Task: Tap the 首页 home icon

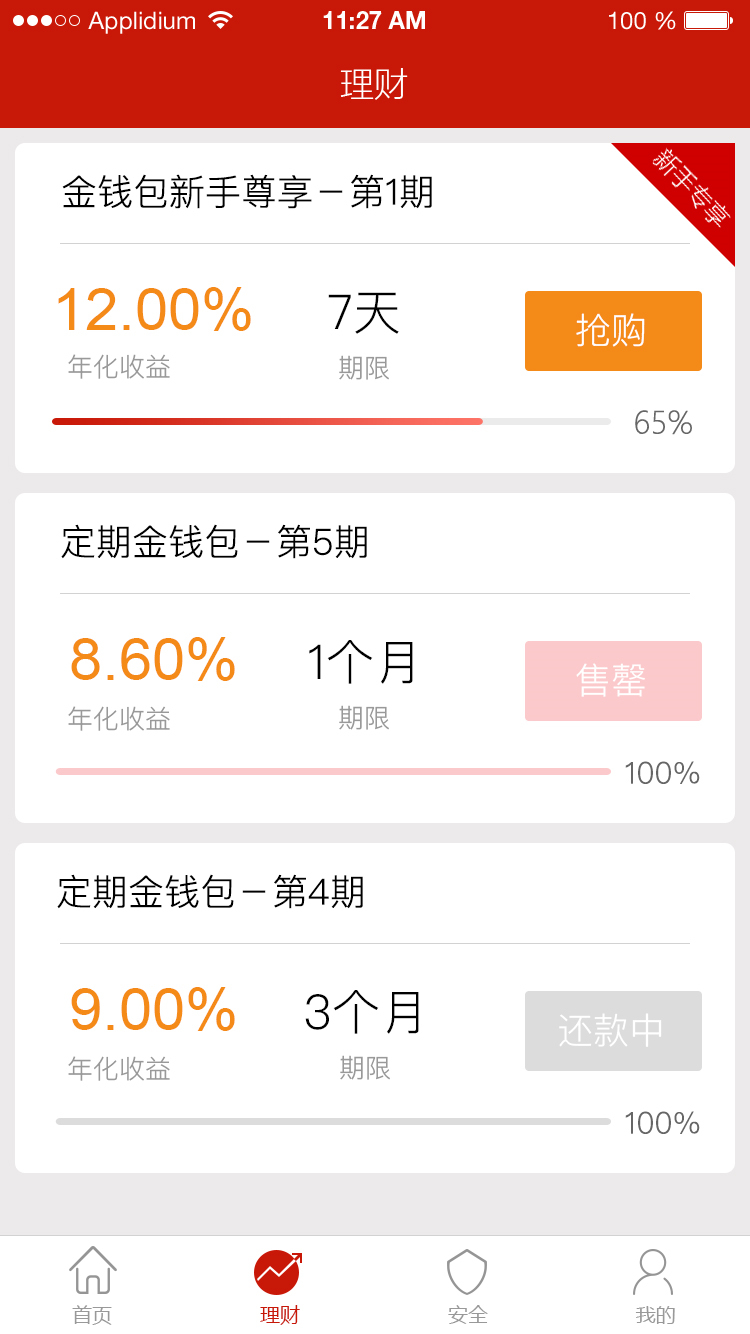Action: (x=93, y=1270)
